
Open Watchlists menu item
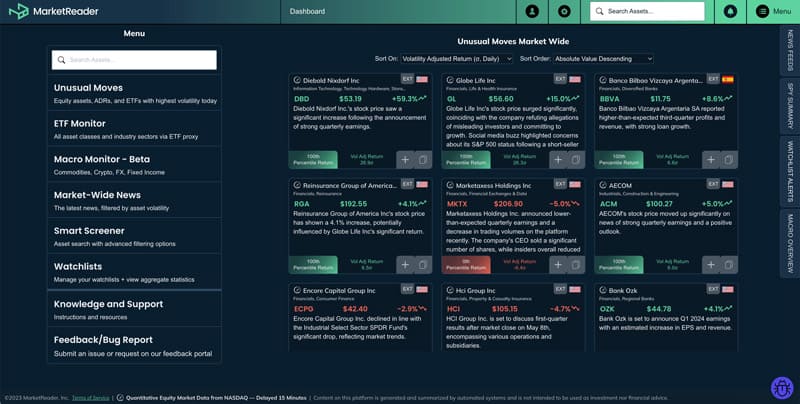134,272
